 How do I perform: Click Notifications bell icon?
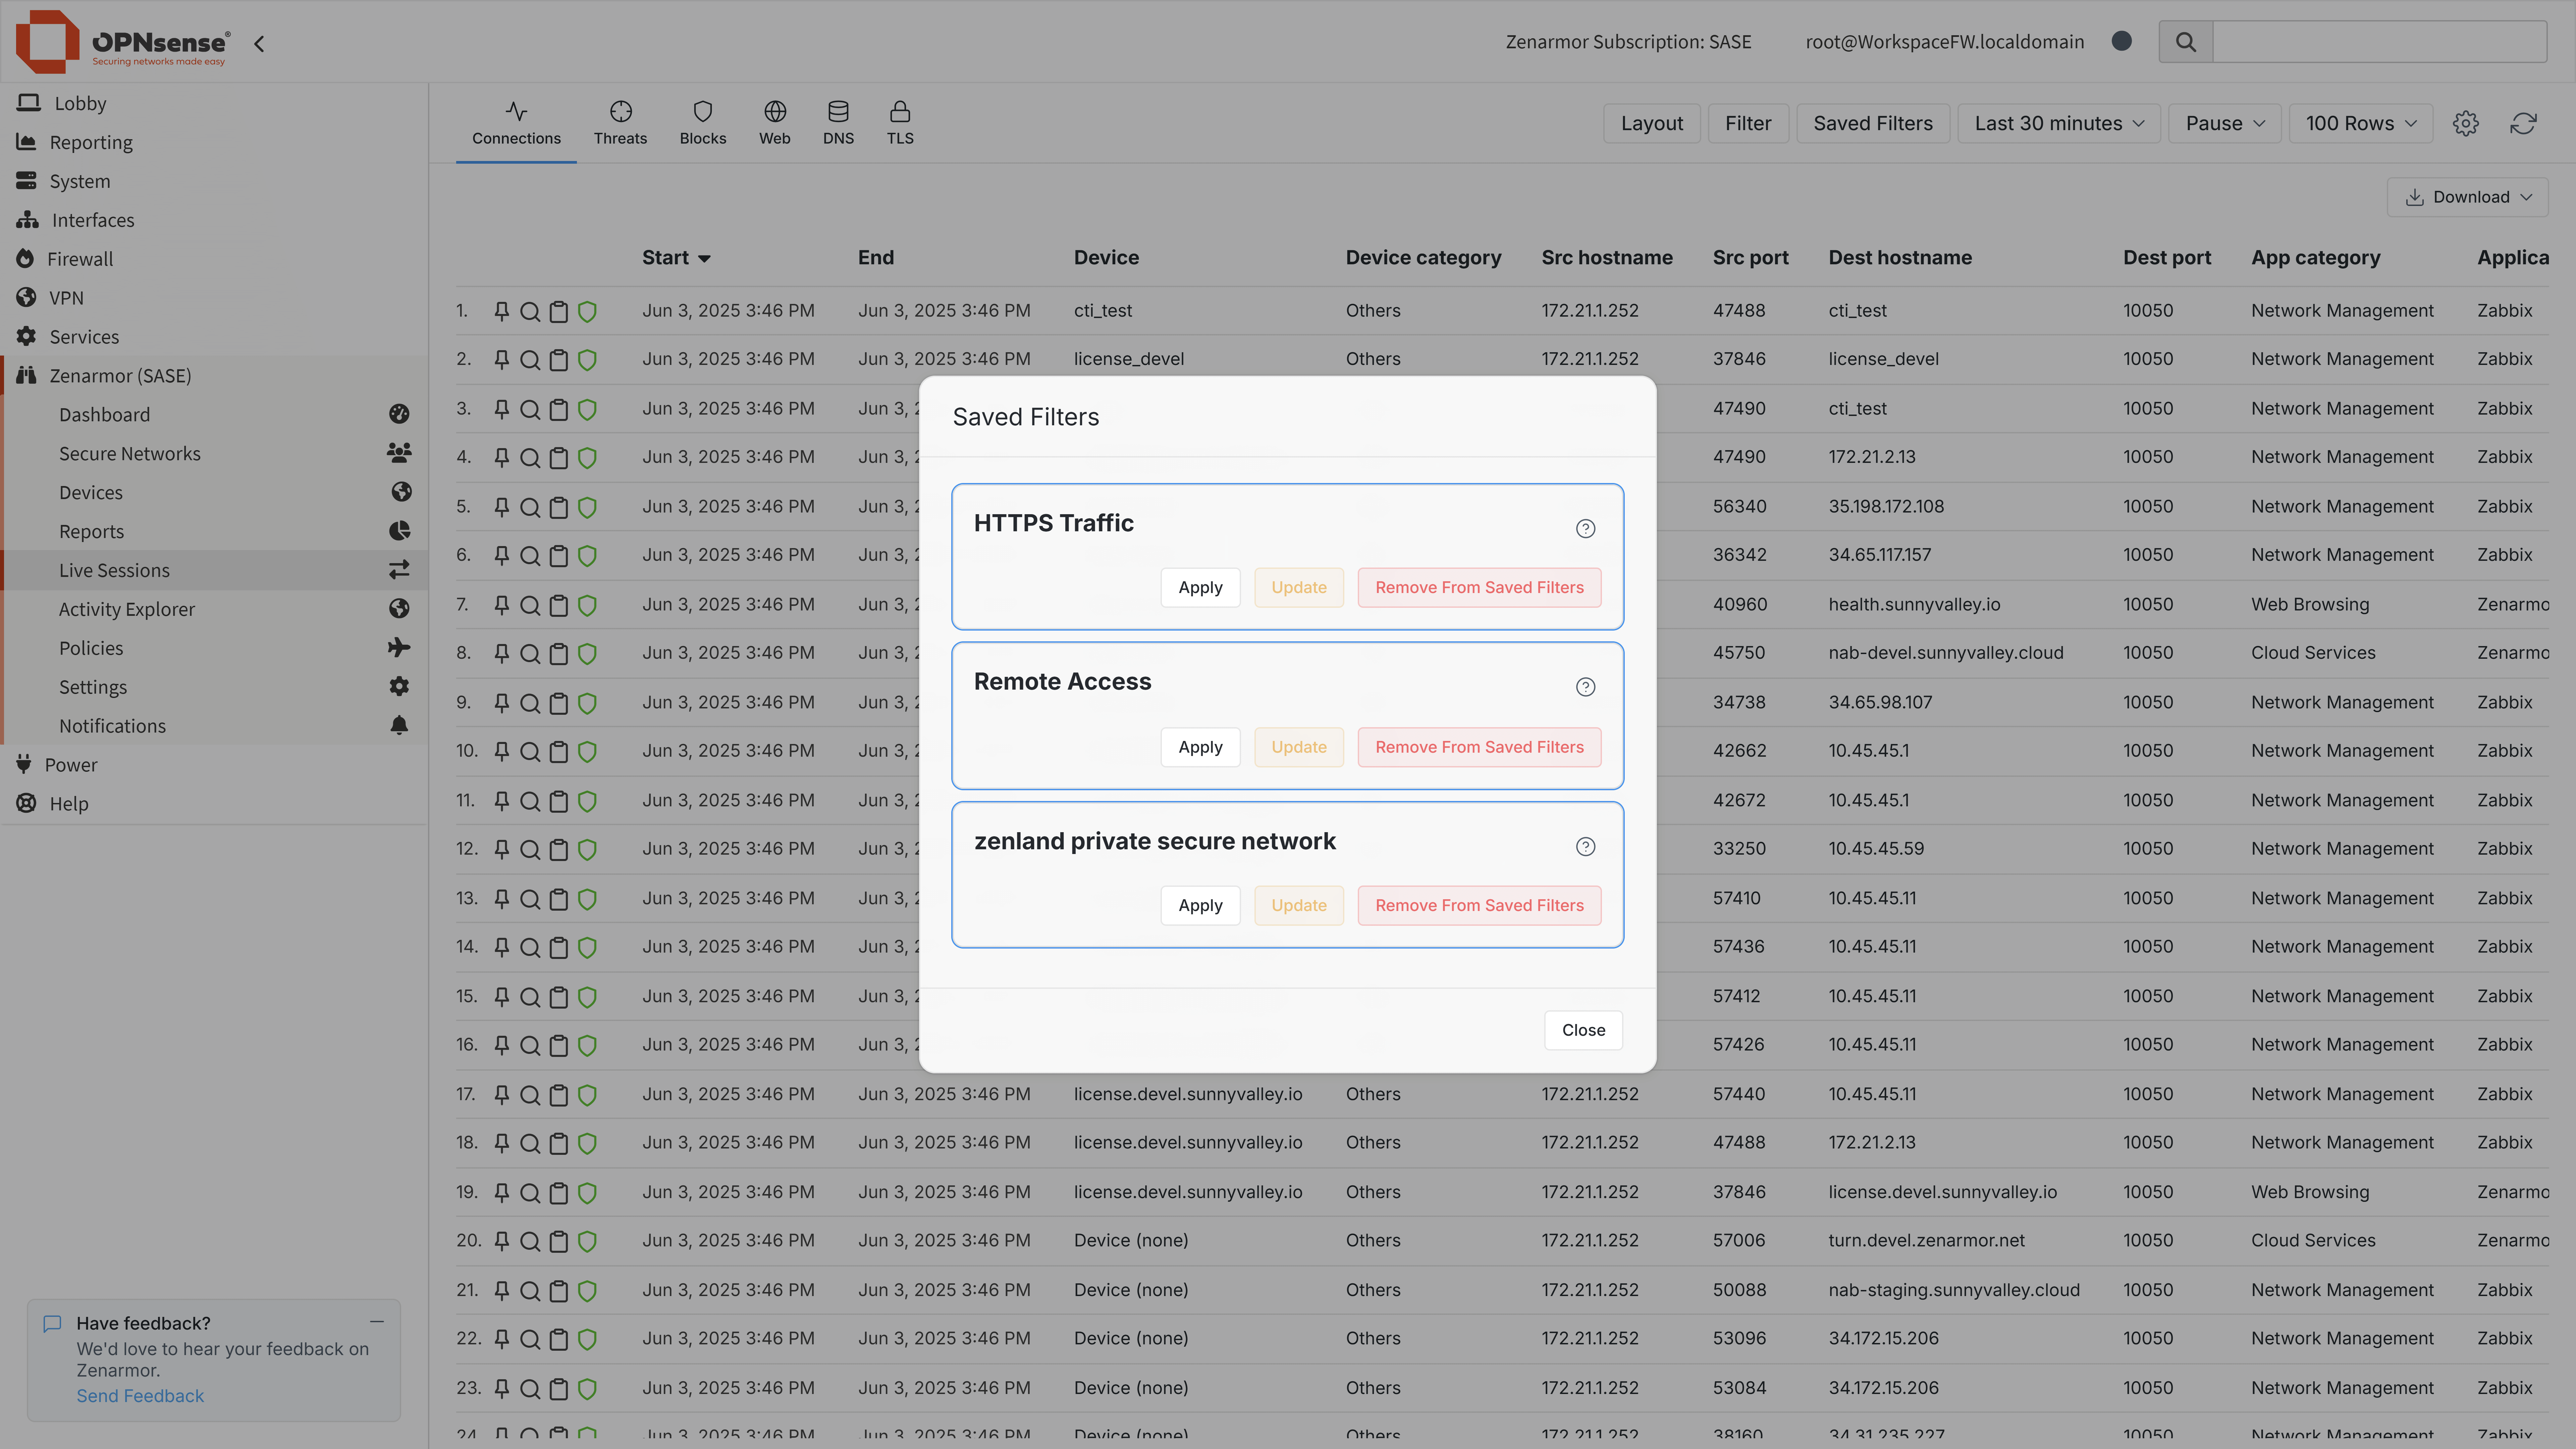point(399,725)
